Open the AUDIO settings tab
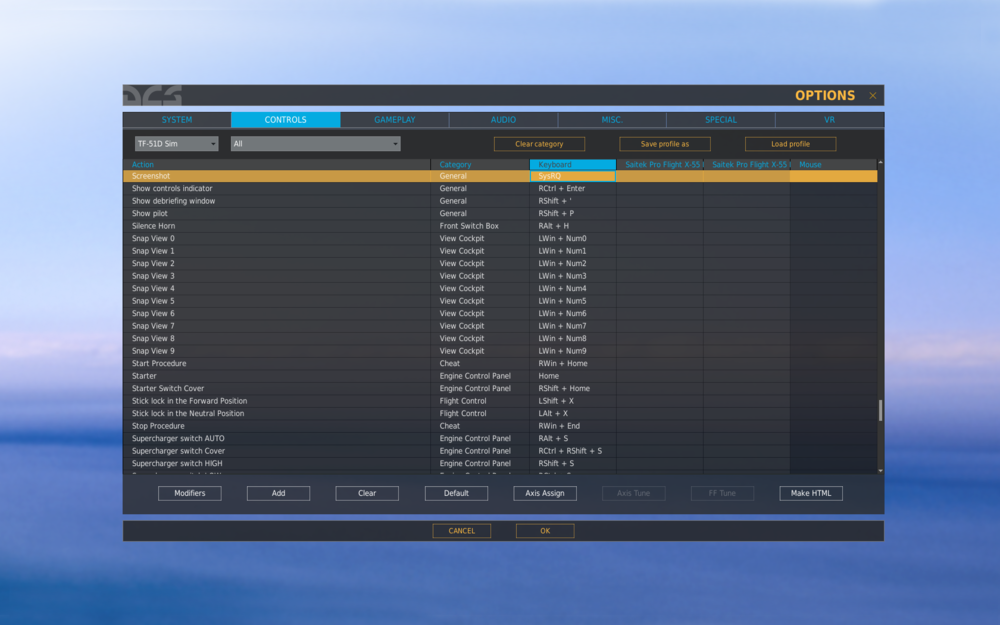Viewport: 1000px width, 625px height. pyautogui.click(x=503, y=118)
